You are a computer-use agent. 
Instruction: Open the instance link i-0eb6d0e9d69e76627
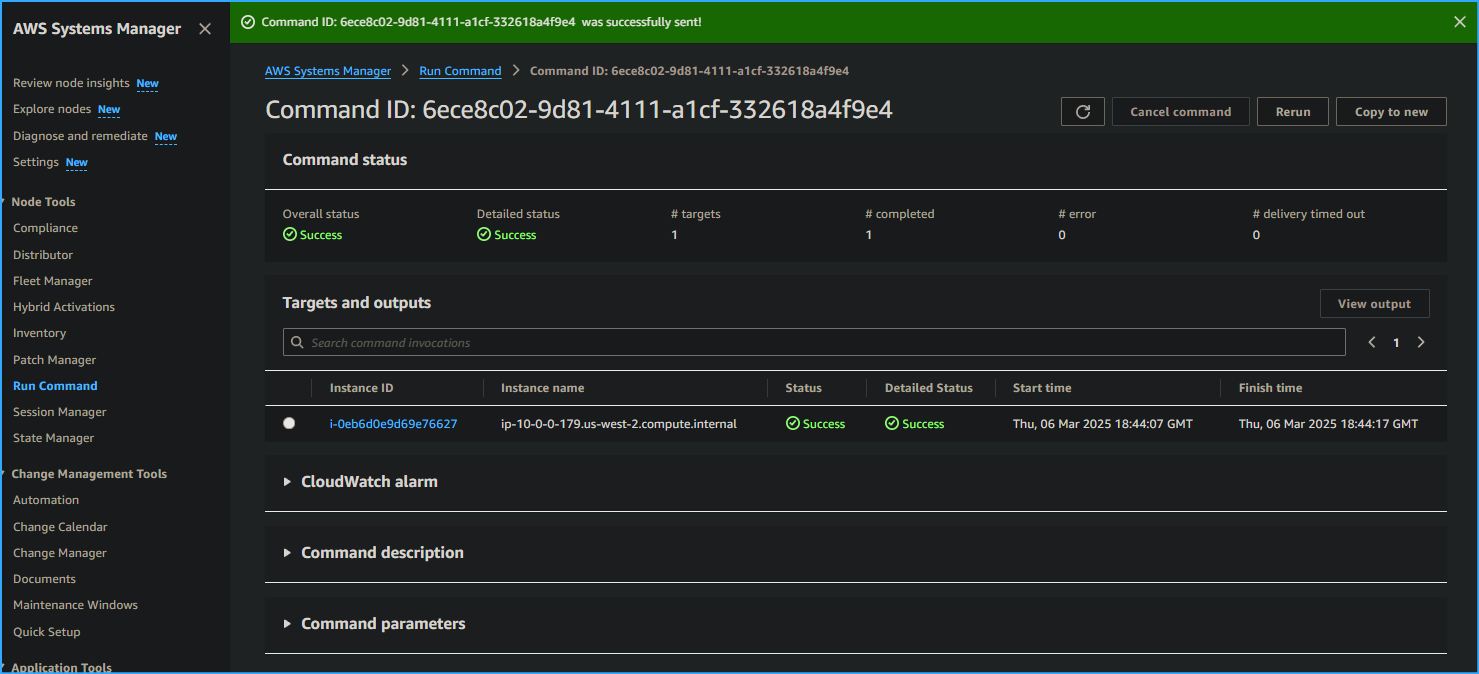(392, 423)
